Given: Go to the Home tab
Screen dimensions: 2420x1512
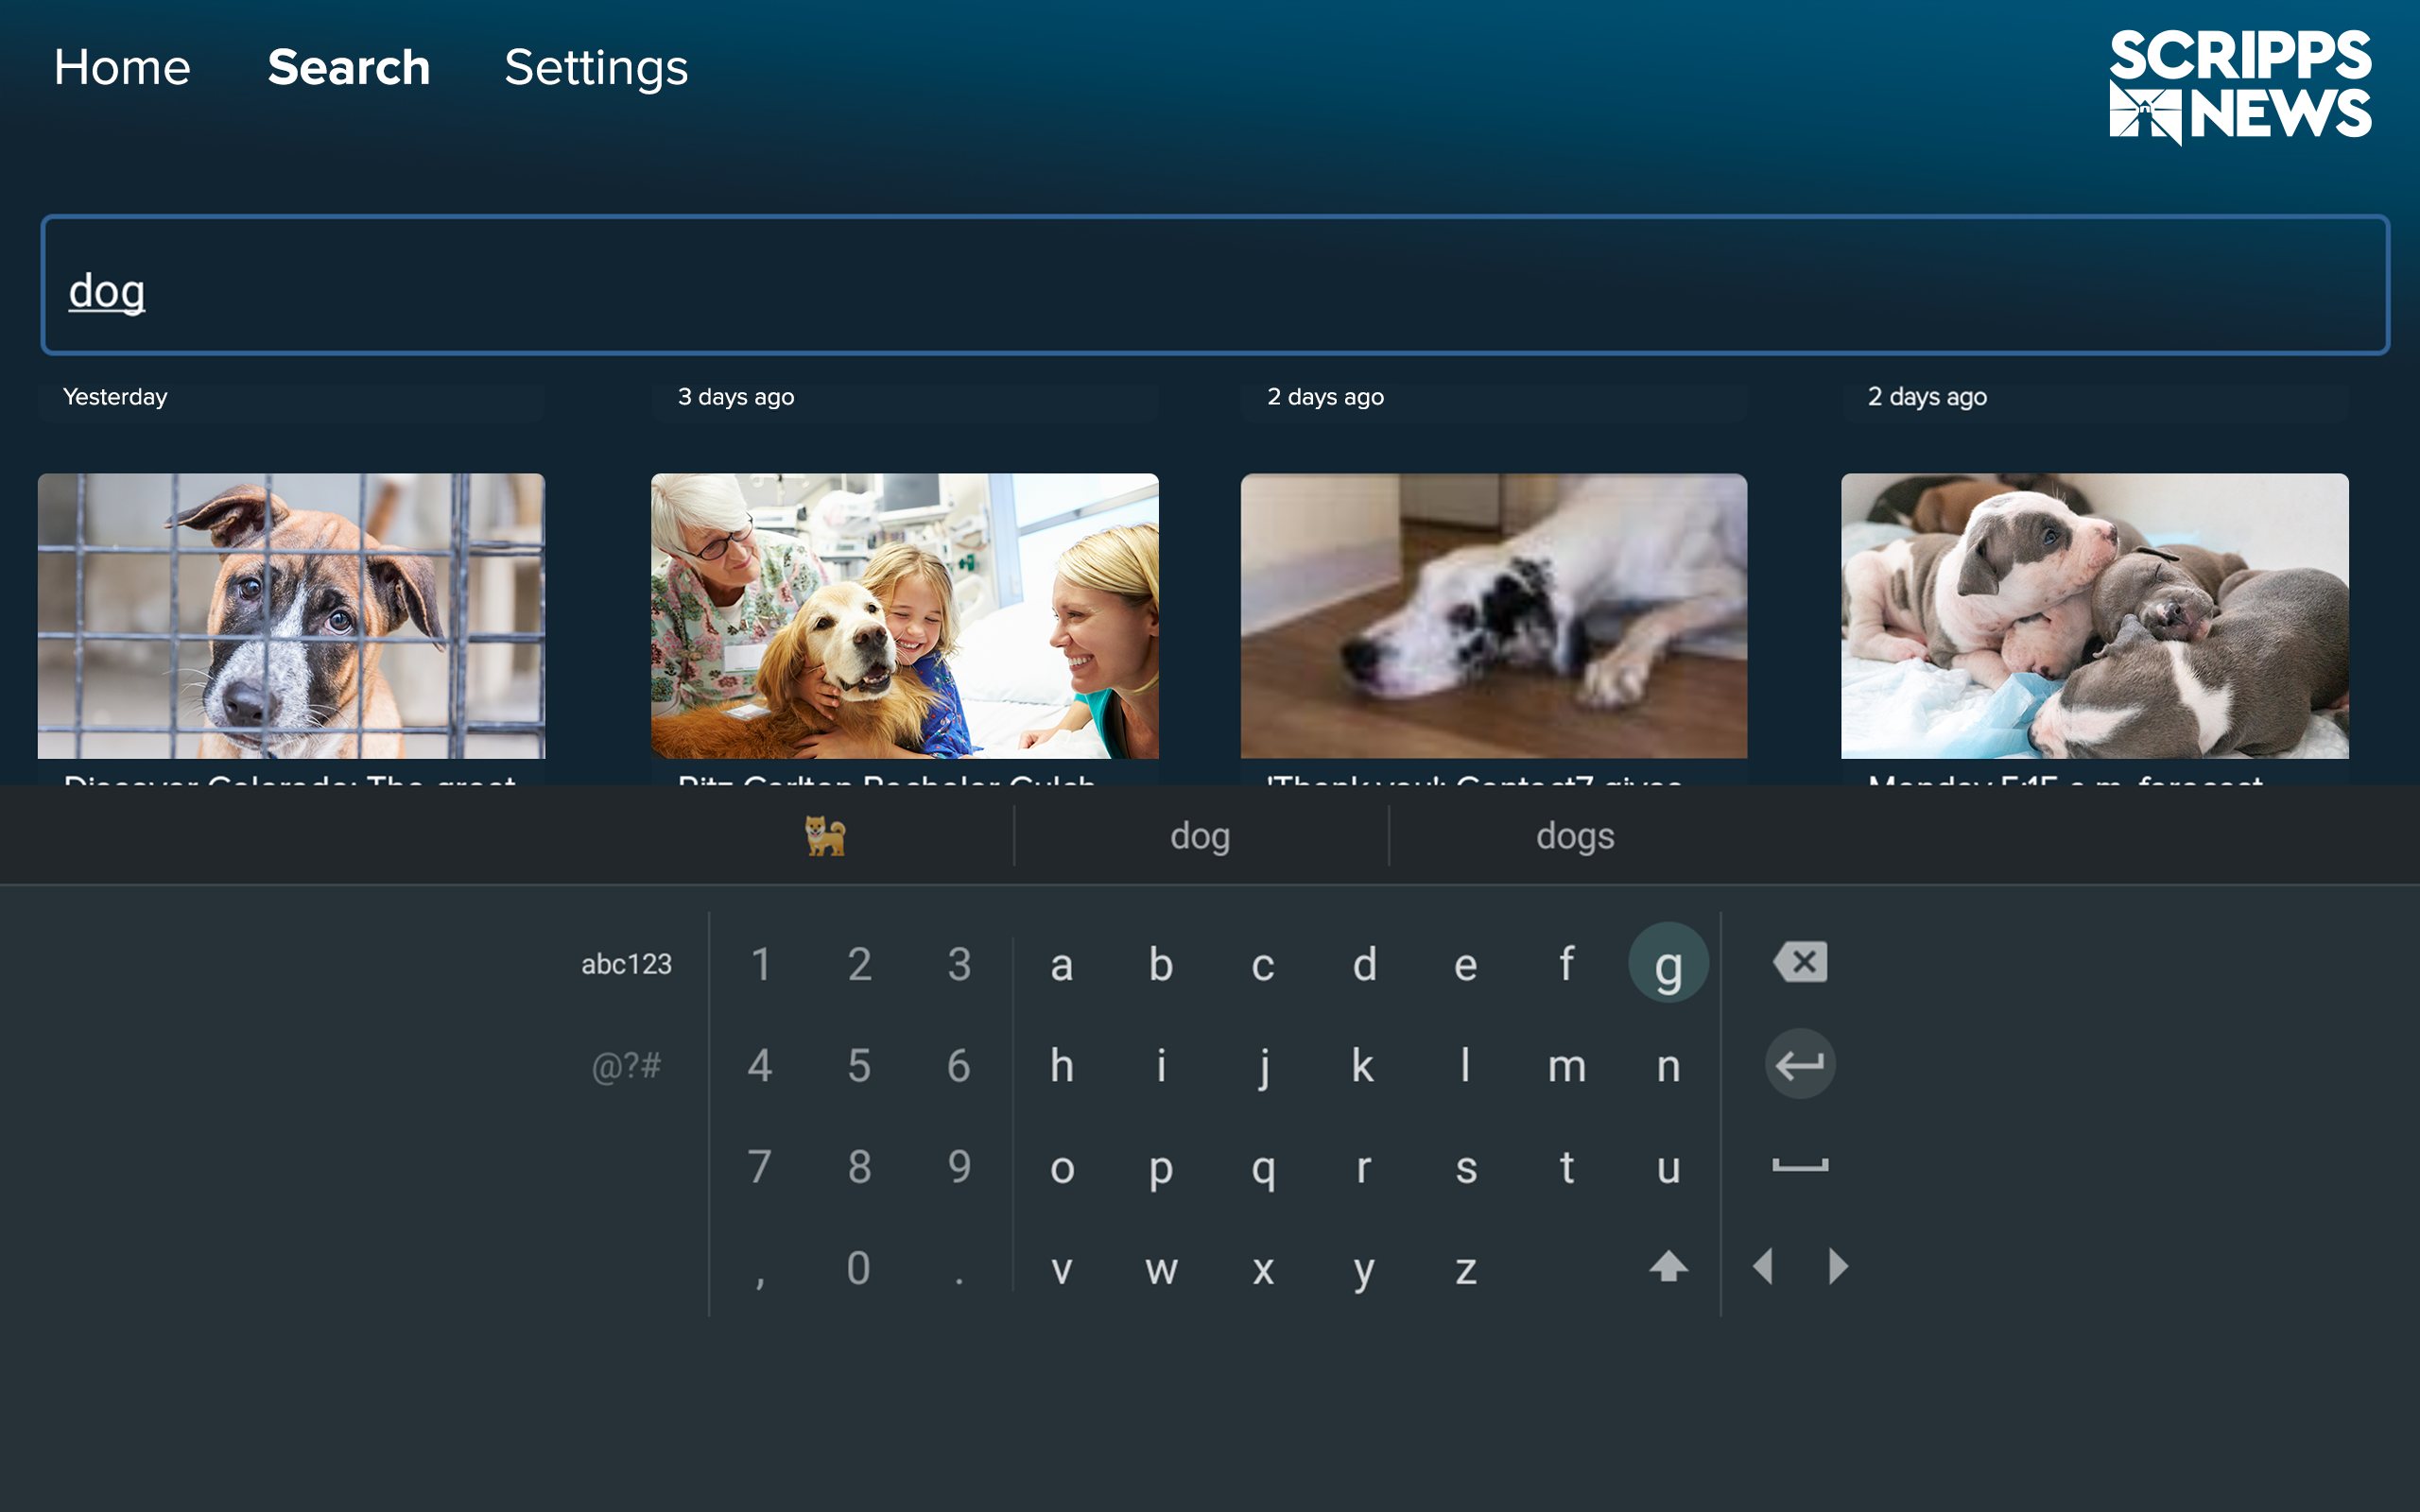Looking at the screenshot, I should (x=122, y=67).
